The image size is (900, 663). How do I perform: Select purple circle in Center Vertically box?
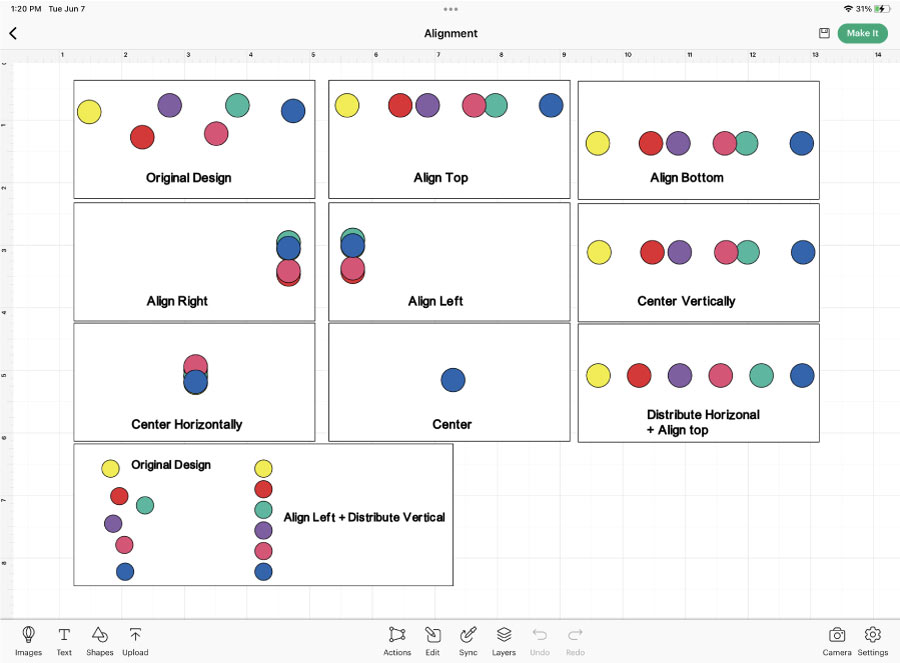(680, 252)
